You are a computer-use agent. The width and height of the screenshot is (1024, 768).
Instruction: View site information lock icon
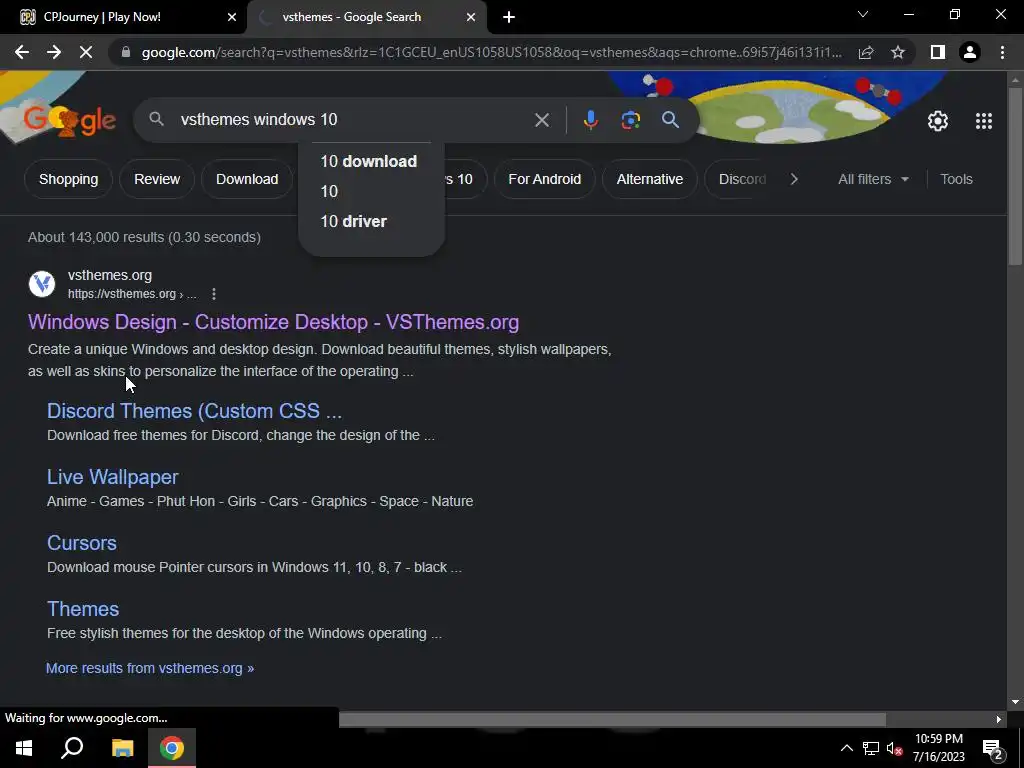click(x=126, y=52)
